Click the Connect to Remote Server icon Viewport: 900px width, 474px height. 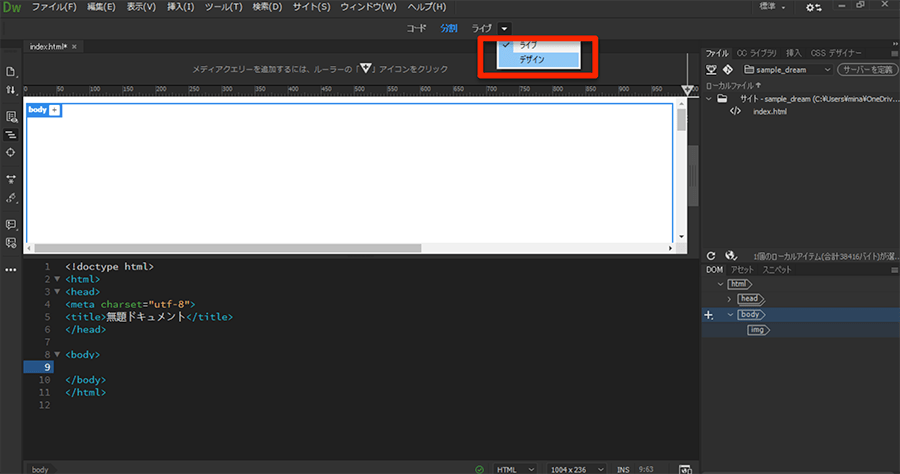711,69
